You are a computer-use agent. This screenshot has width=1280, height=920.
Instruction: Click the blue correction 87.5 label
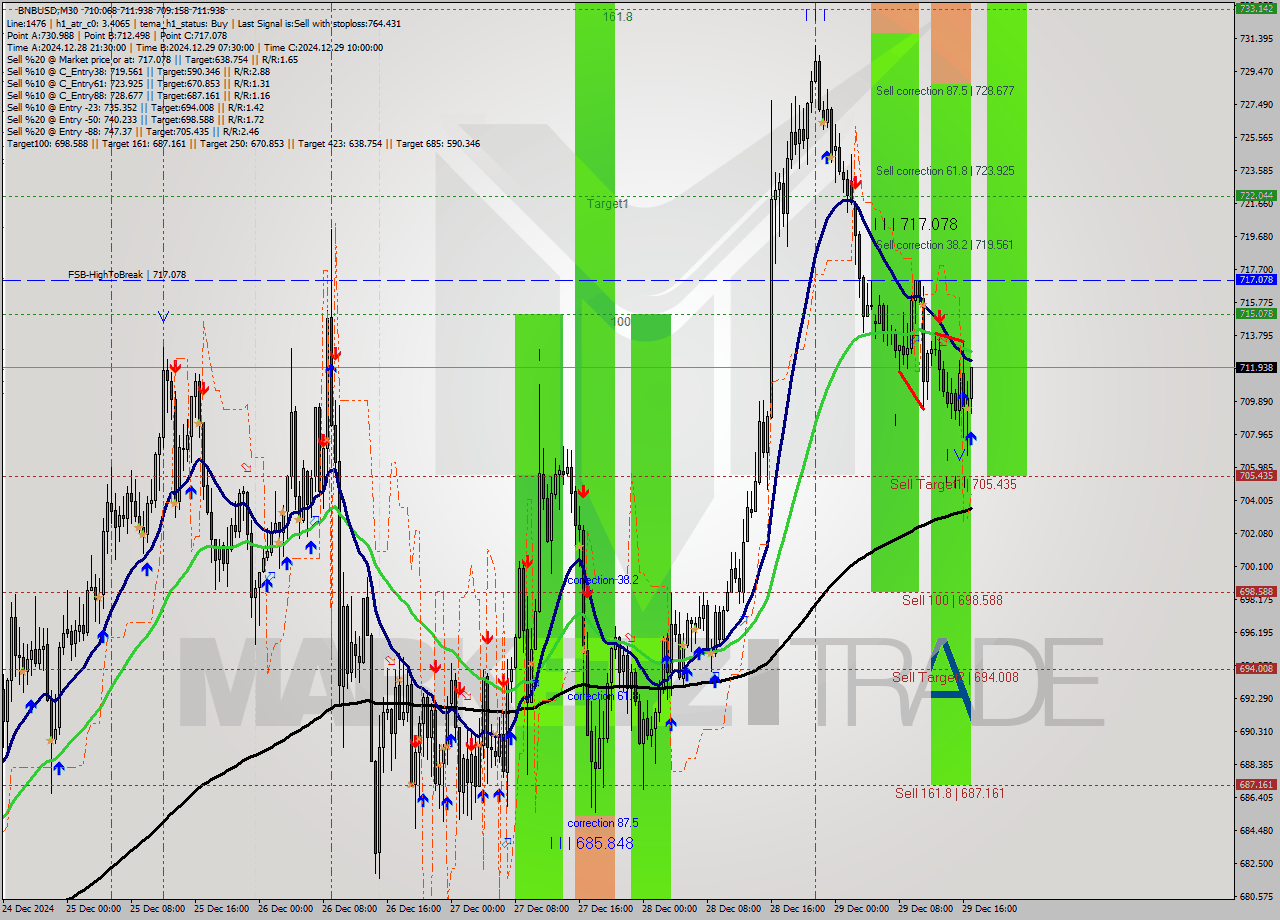tap(603, 823)
